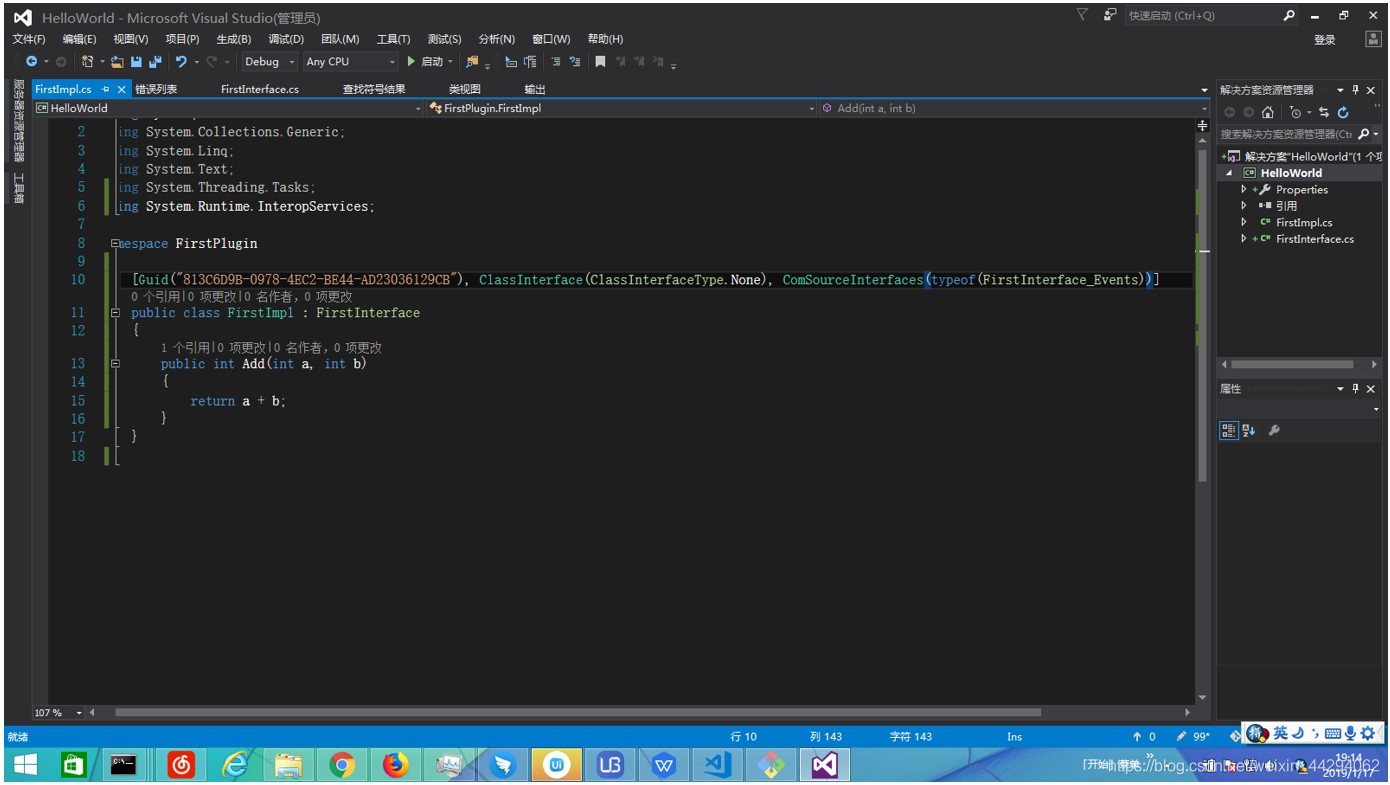This screenshot has width=1390, height=785.
Task: Click the Property Pages wrench icon
Action: coord(1274,431)
